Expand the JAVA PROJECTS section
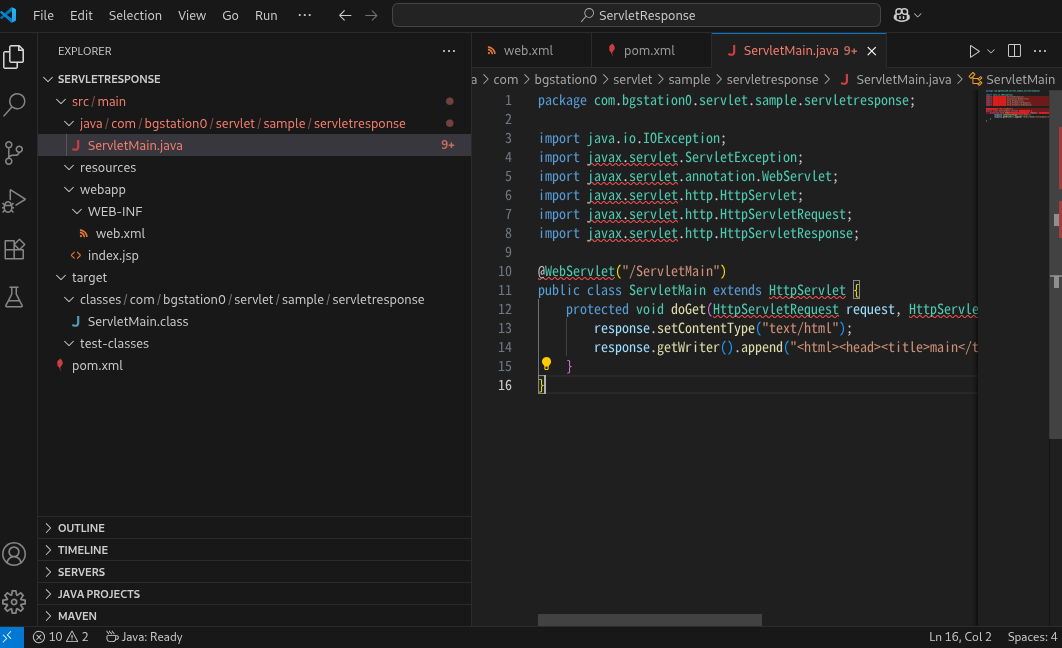The image size is (1062, 648). pos(255,594)
